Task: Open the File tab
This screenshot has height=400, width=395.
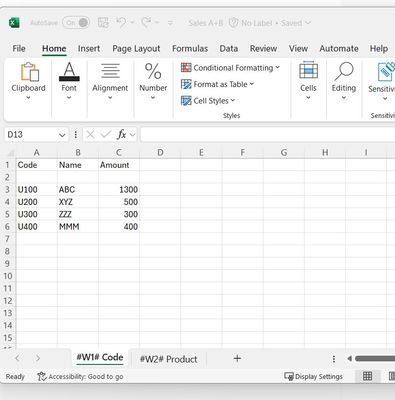Action: click(19, 49)
